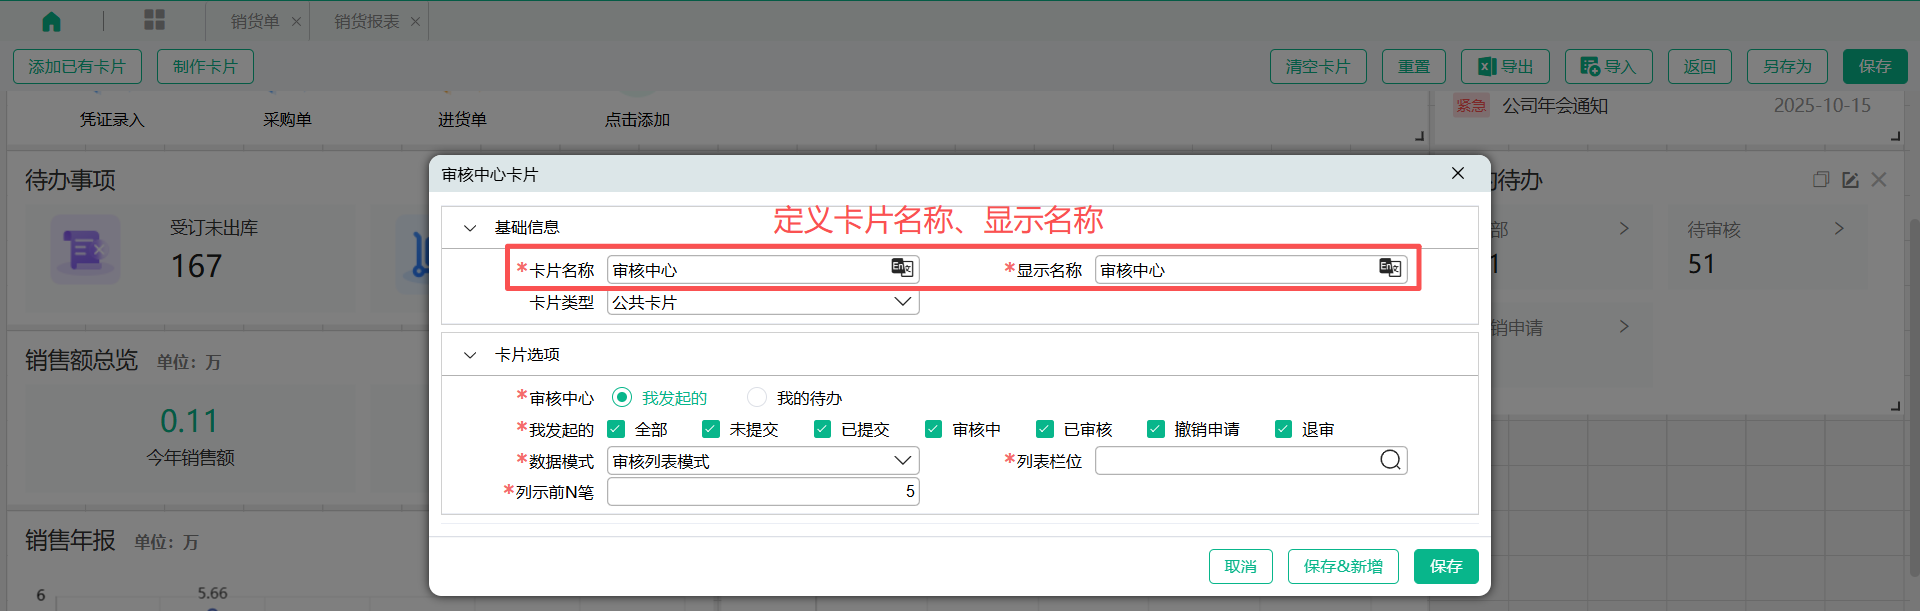1920x611 pixels.
Task: Click translate icon in 卡片名称 field
Action: point(902,268)
